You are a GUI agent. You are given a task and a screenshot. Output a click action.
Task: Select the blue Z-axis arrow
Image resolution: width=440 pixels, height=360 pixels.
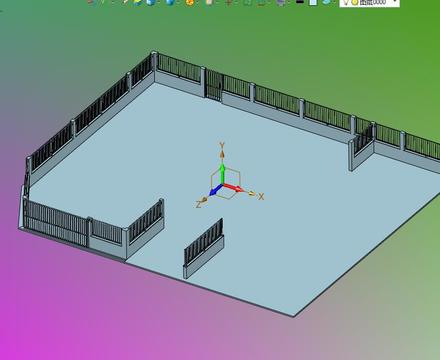(216, 190)
